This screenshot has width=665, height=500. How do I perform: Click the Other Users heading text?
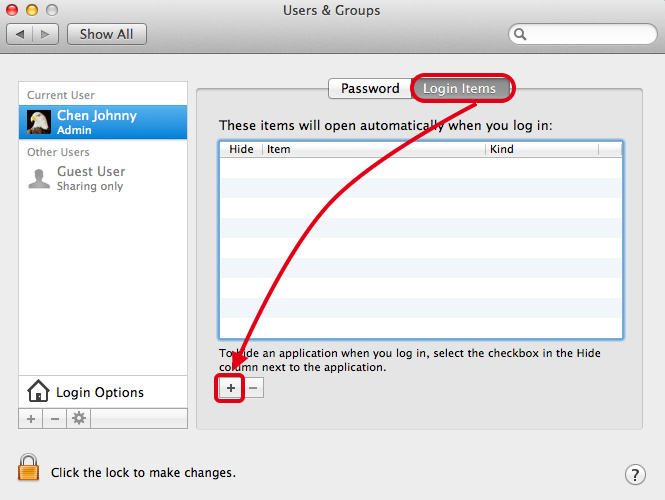(58, 152)
